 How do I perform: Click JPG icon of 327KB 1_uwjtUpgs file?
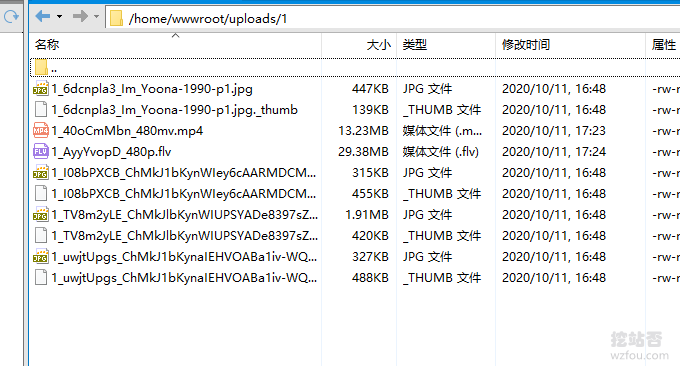(41, 257)
